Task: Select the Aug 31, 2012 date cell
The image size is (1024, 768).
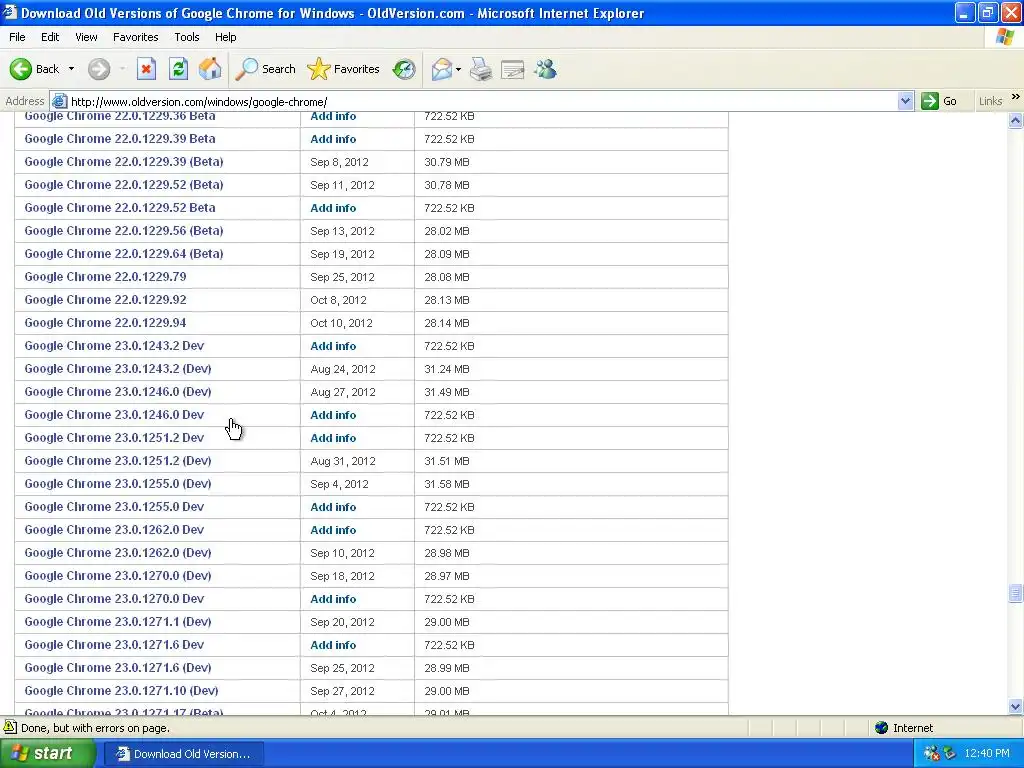Action: pyautogui.click(x=343, y=461)
